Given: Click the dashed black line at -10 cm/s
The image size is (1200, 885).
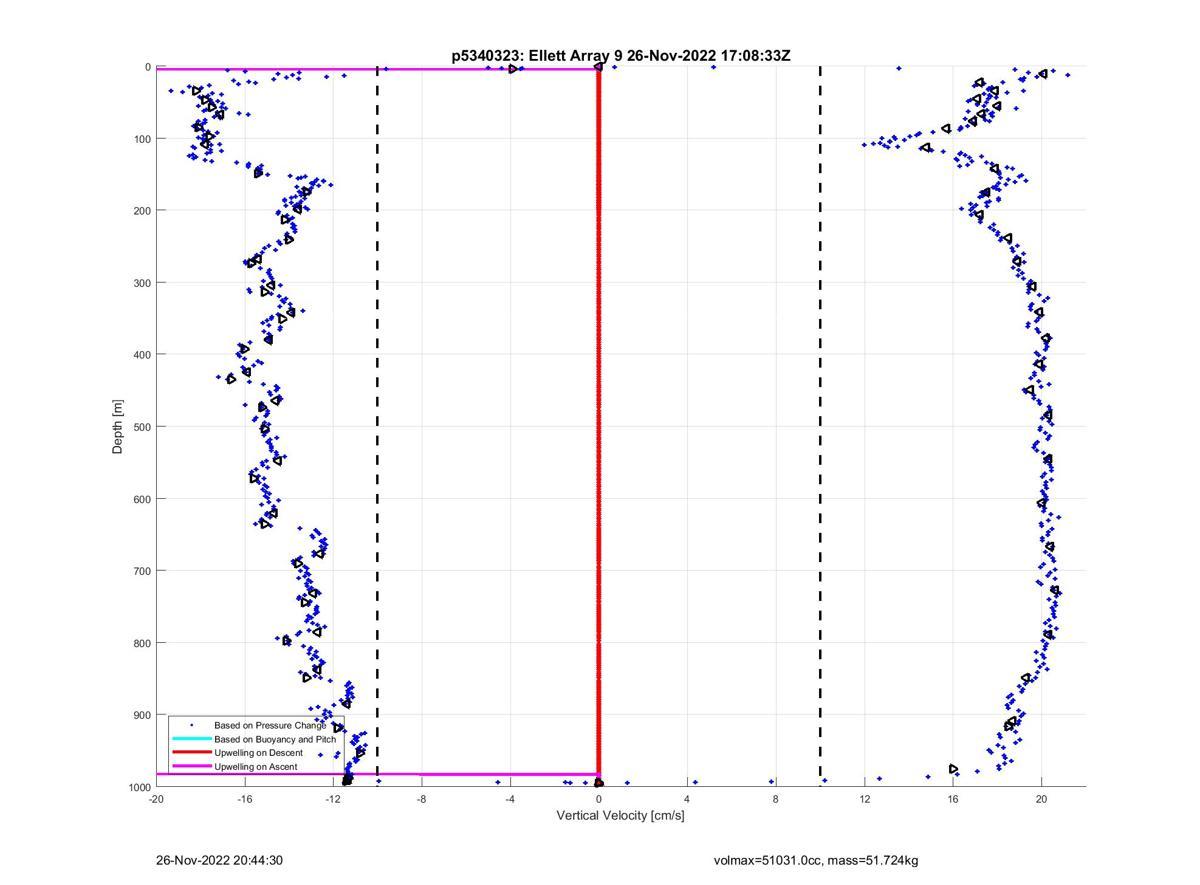Looking at the screenshot, I should 377,426.
